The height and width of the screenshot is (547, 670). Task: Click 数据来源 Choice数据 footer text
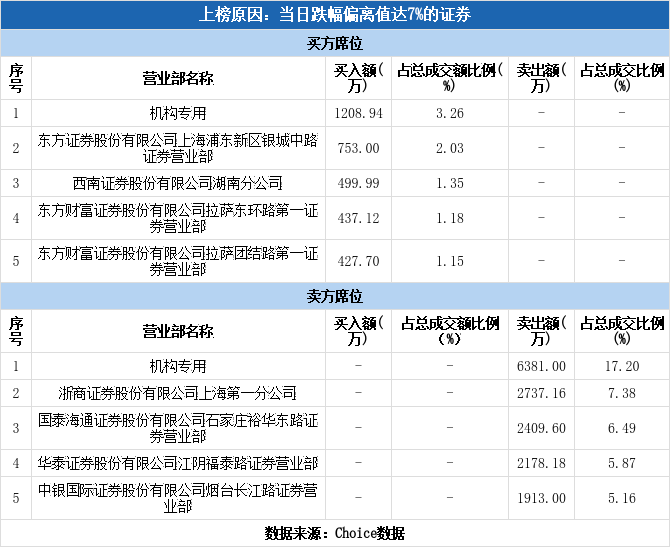[335, 533]
